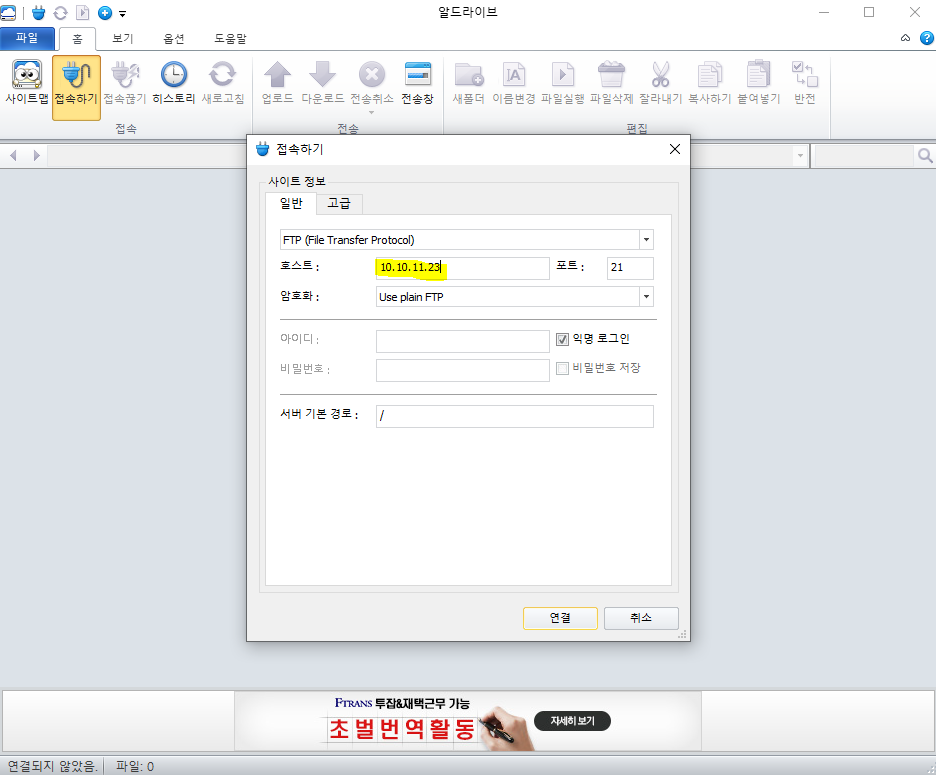Click the 새폴더 new folder icon
Viewport: 936px width, 775px height.
[469, 83]
